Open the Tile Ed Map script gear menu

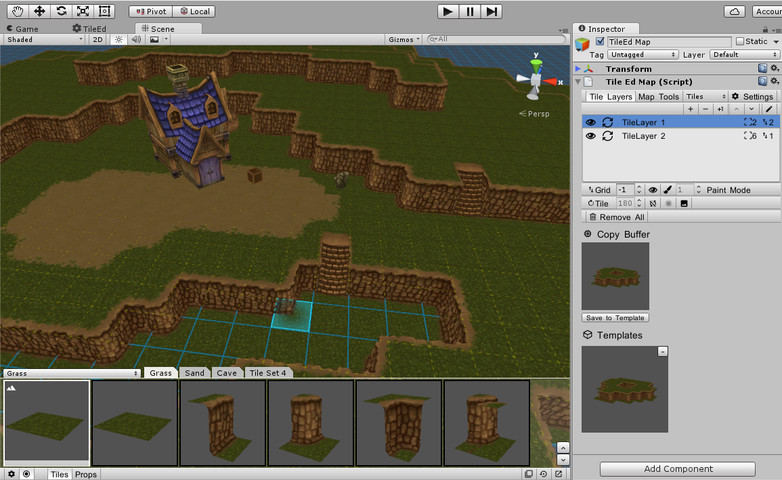click(774, 81)
